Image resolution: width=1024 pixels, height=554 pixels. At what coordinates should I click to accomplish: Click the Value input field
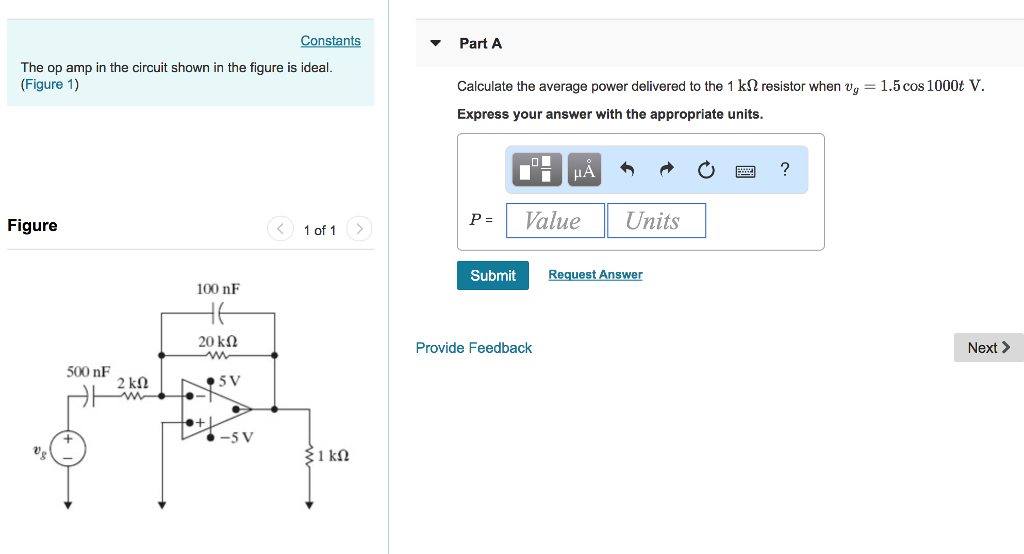point(555,220)
